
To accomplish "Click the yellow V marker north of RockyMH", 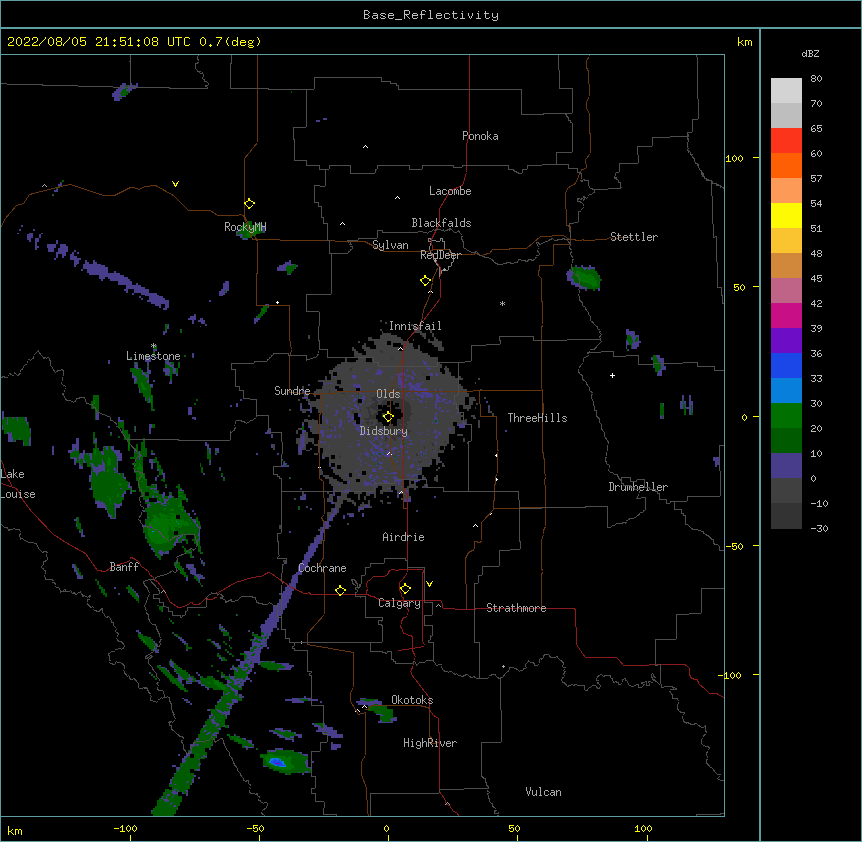I will (175, 184).
